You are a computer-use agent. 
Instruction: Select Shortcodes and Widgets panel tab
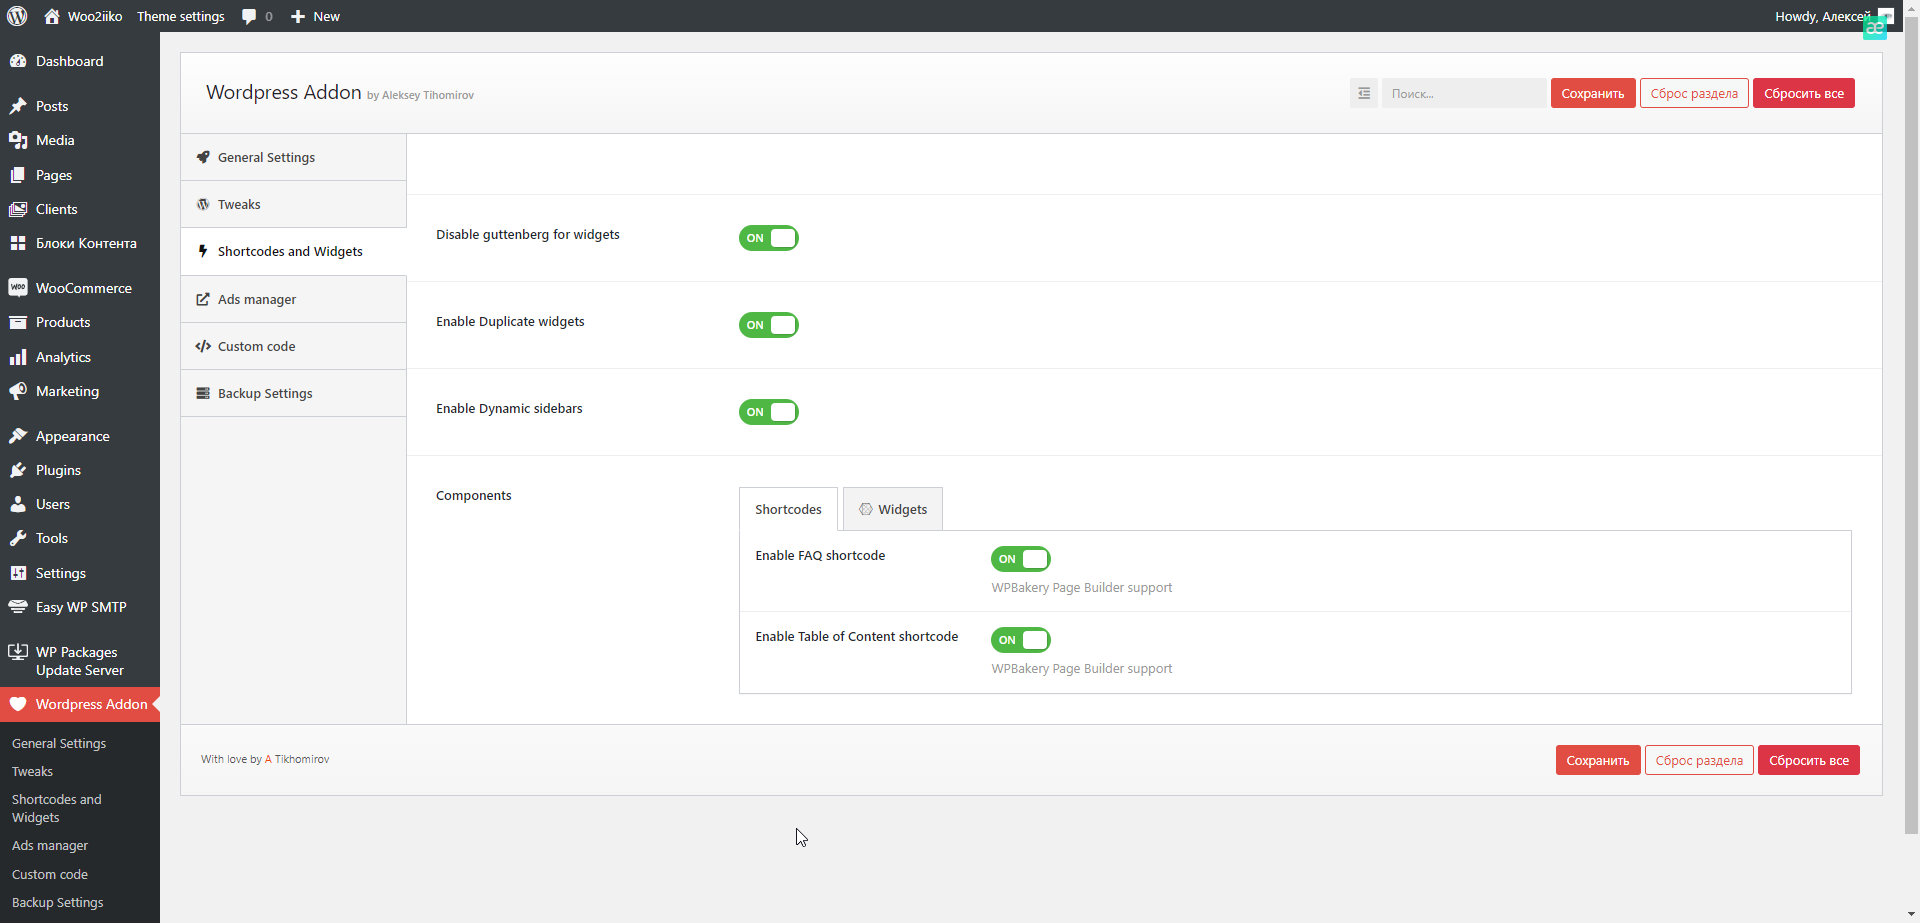tap(293, 251)
